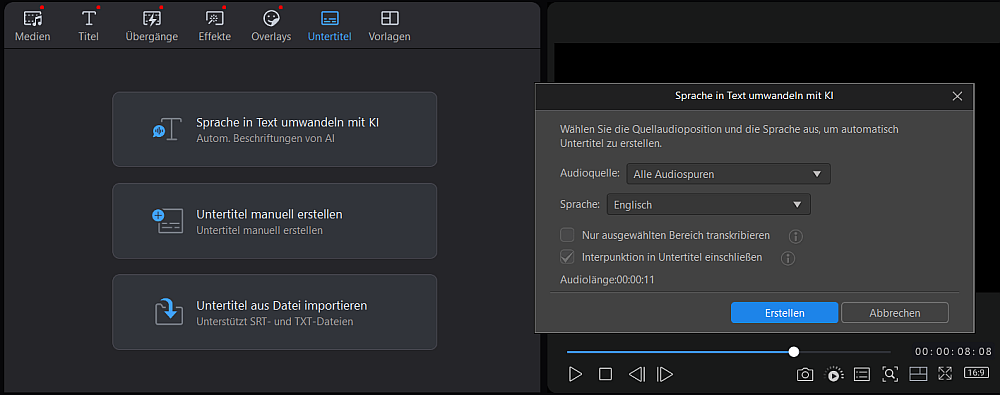The height and width of the screenshot is (395, 1000).
Task: Click the Abbrechen button
Action: coord(895,313)
